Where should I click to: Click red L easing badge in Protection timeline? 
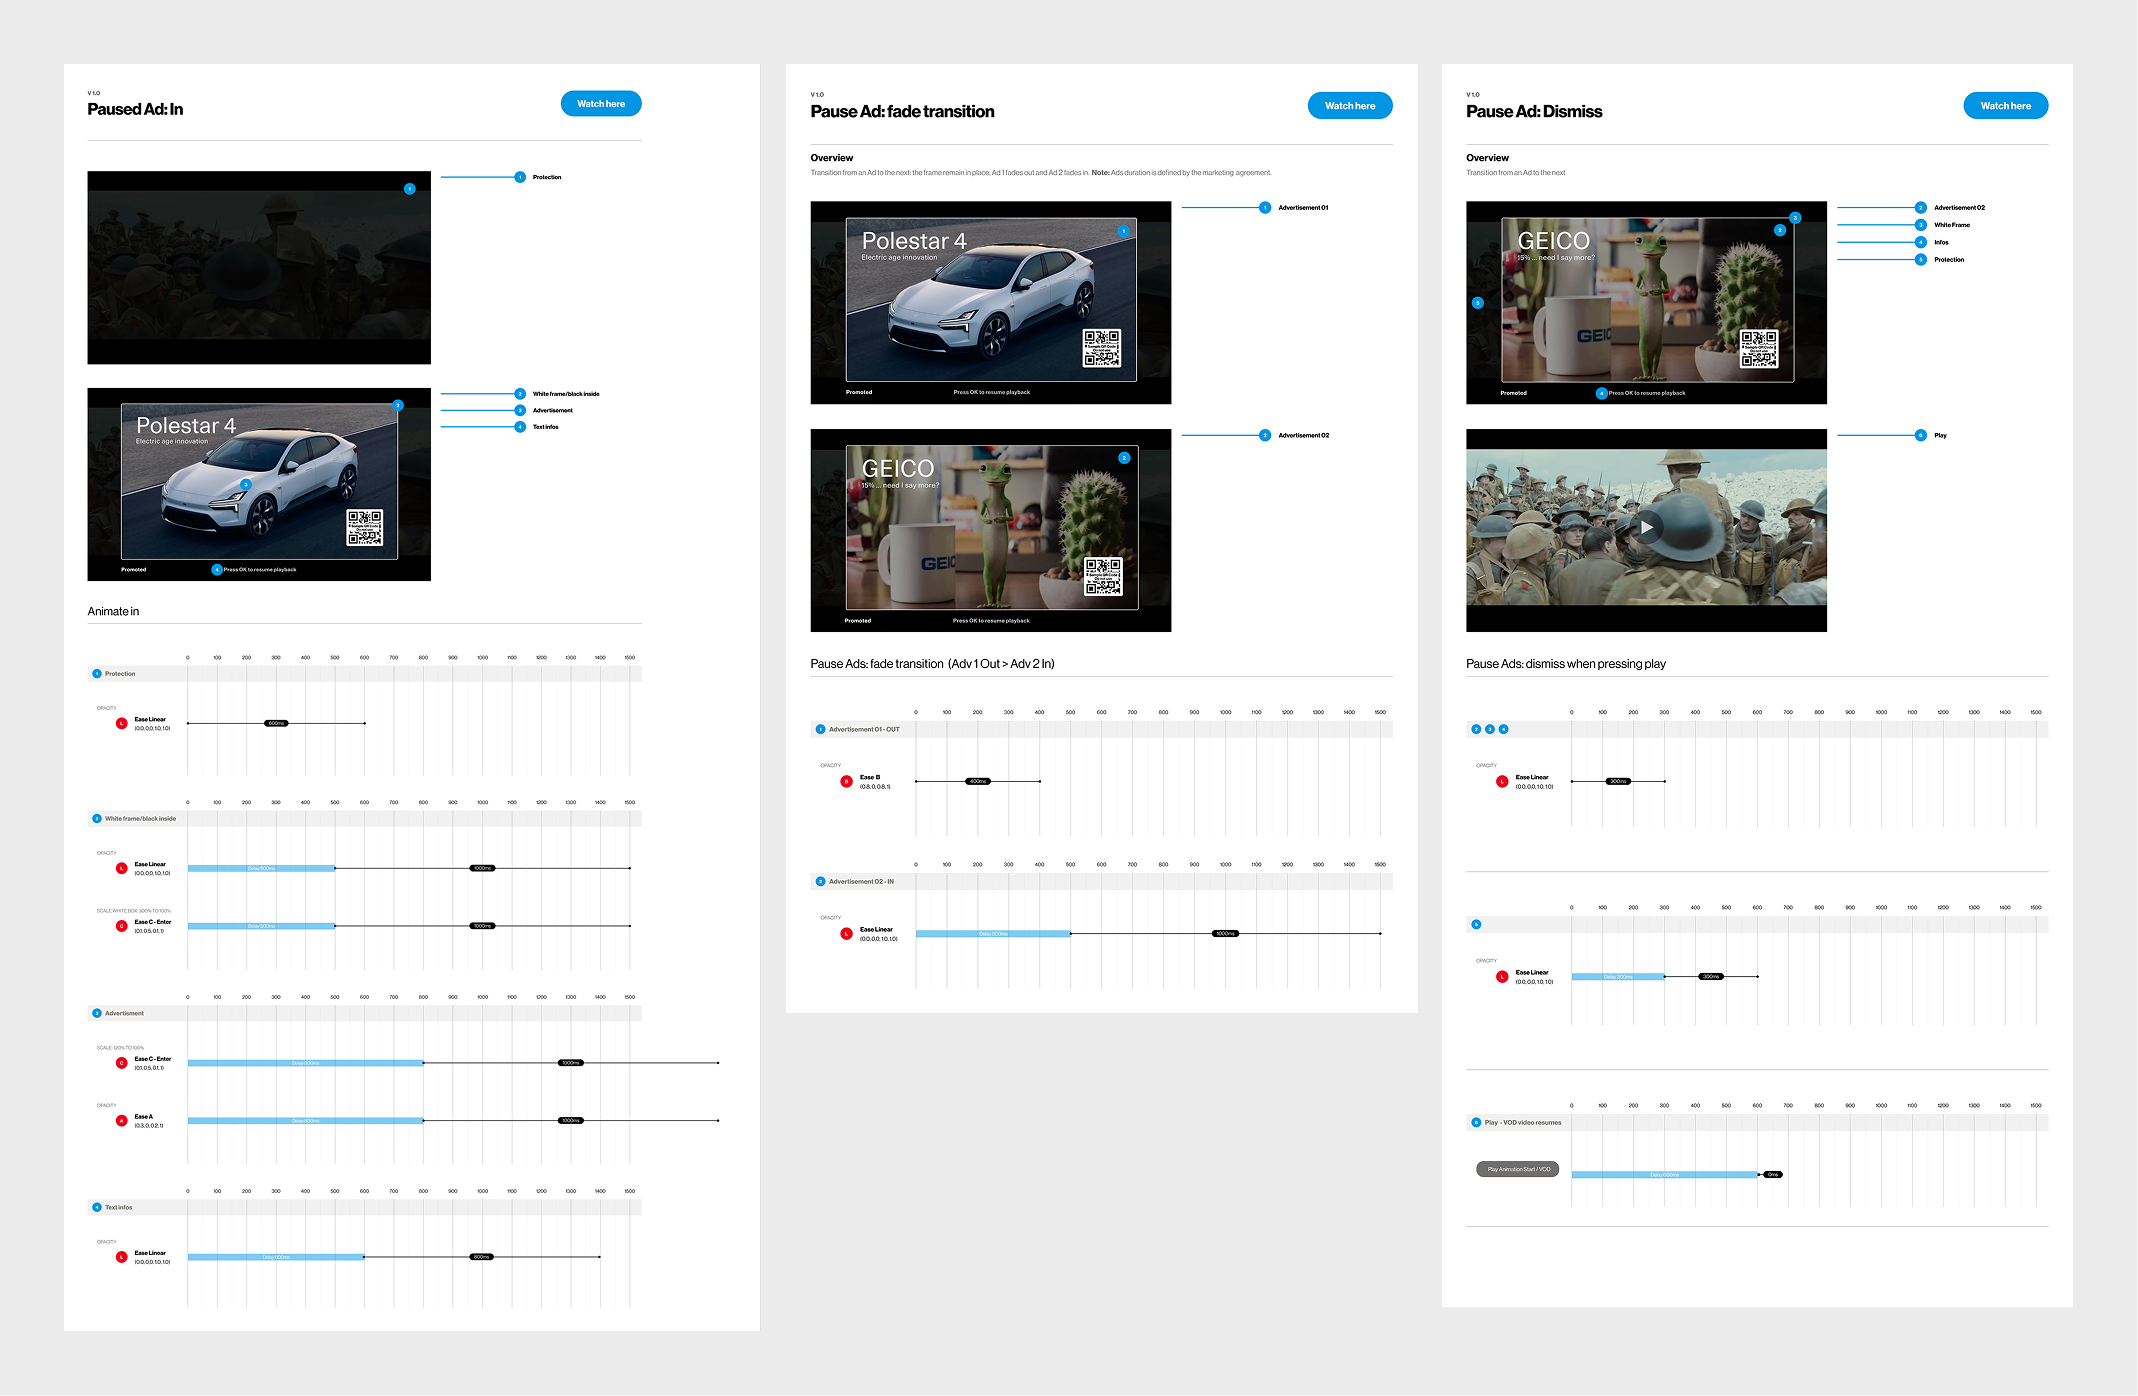pos(122,723)
